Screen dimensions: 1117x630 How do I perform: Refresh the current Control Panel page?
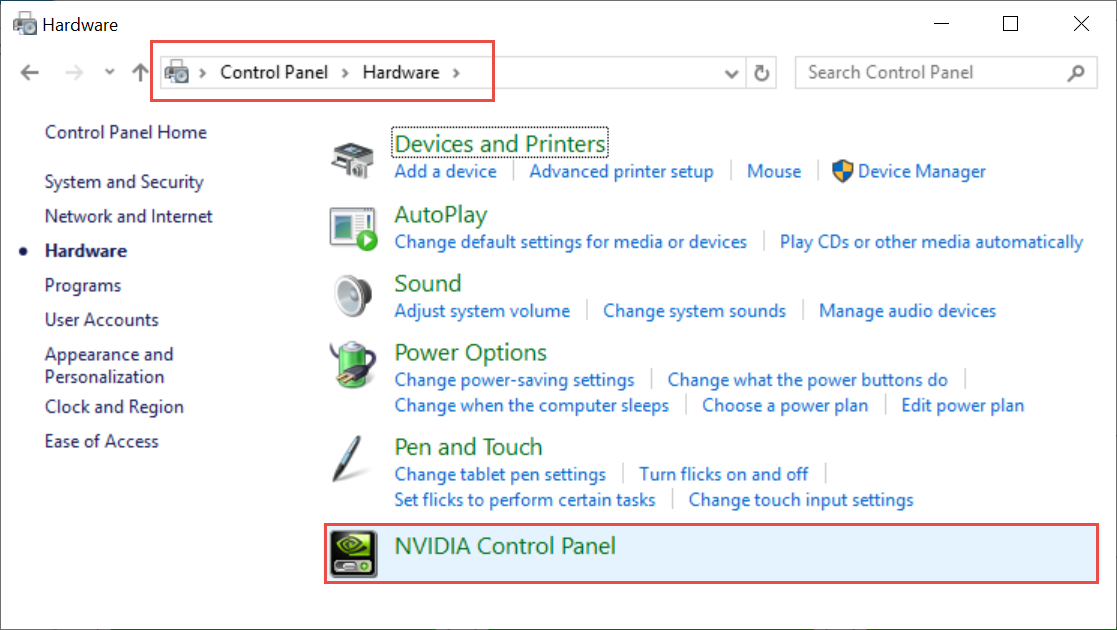(761, 72)
